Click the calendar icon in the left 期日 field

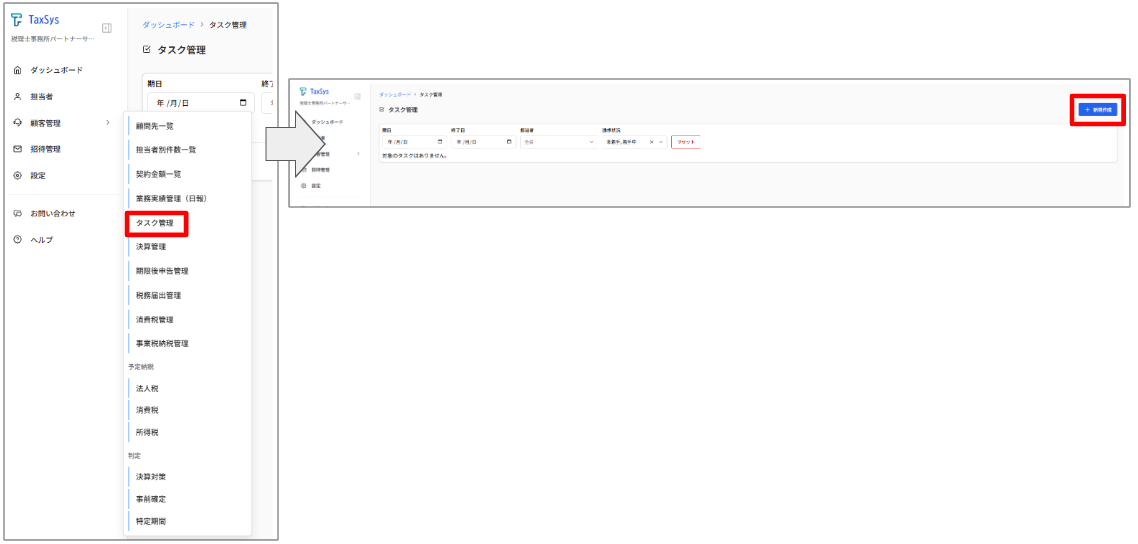pos(243,102)
